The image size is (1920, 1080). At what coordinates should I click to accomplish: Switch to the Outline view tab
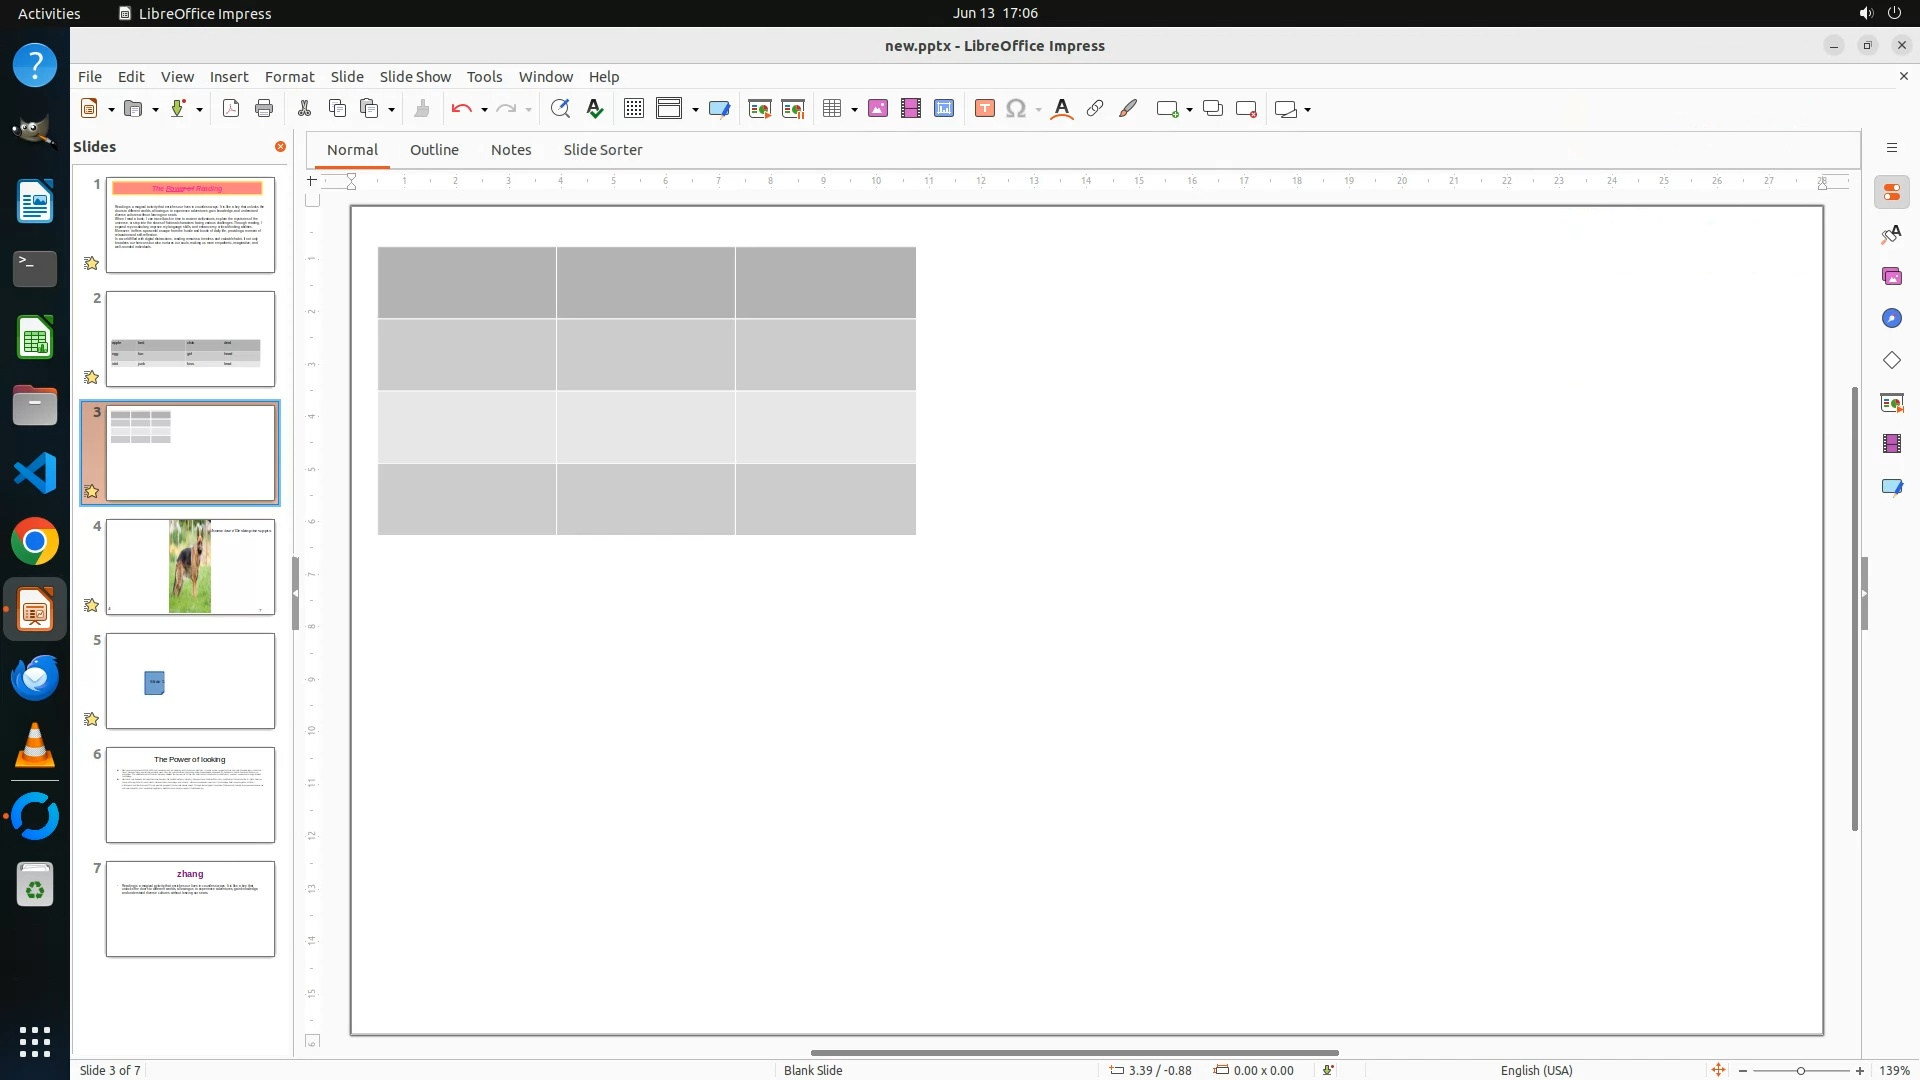click(434, 150)
